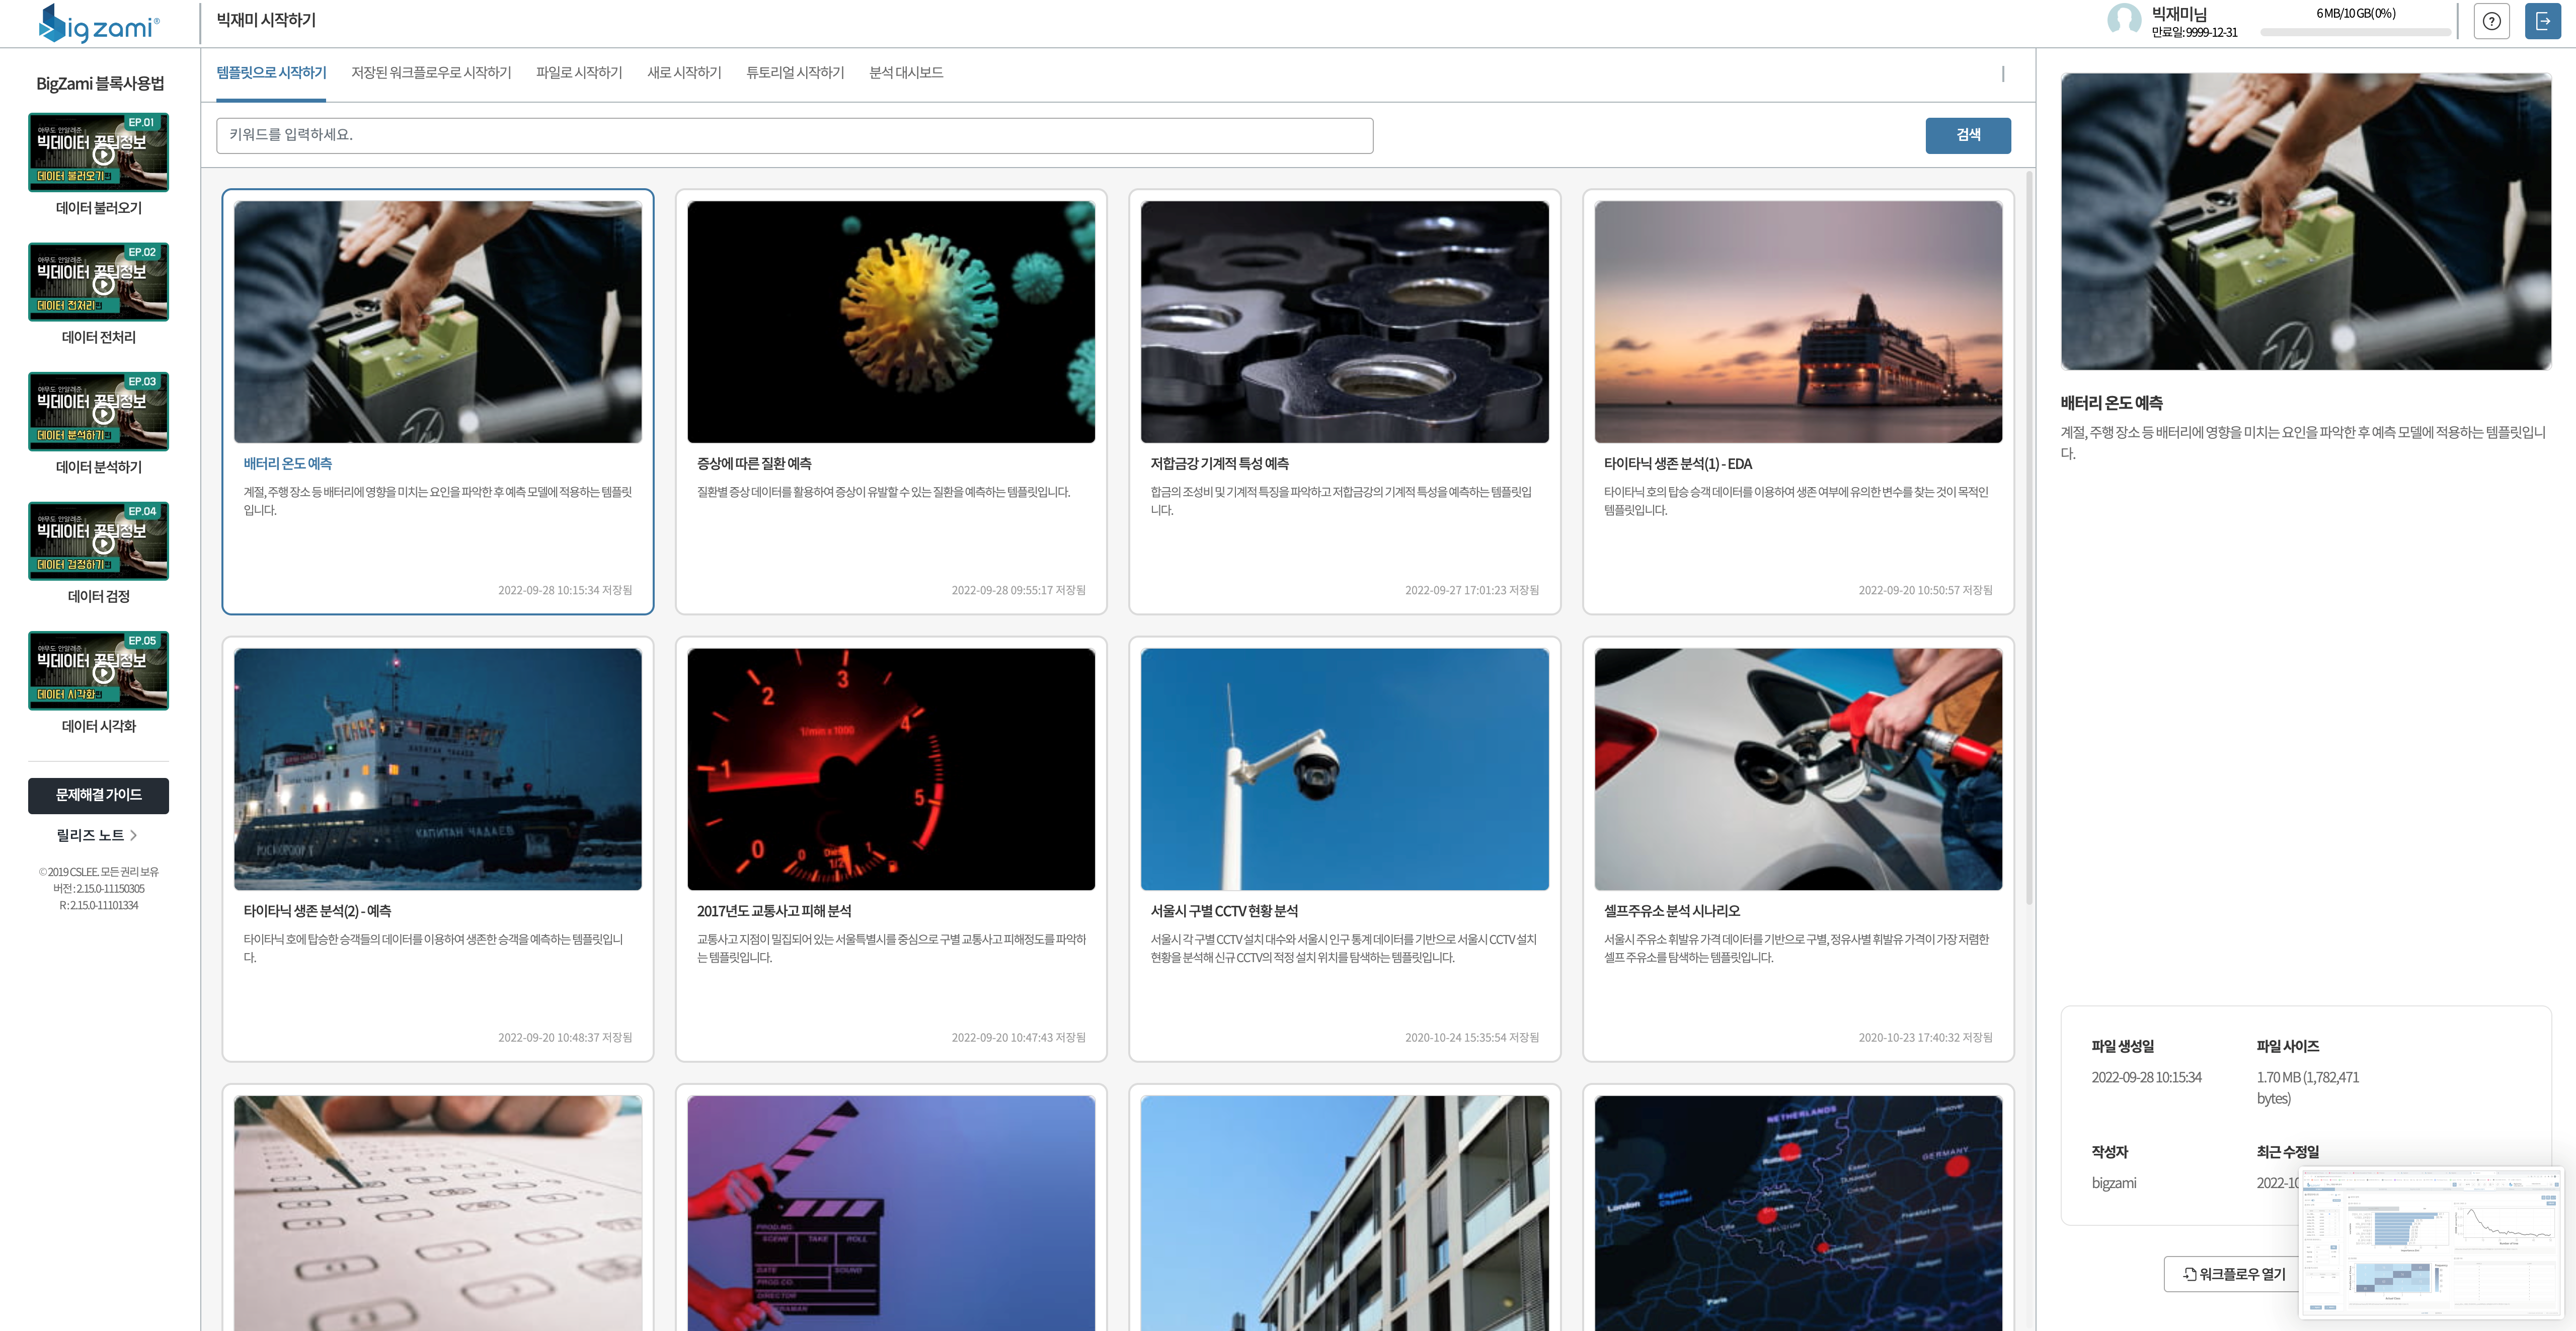Play EP.01 데이터 불러오기 tutorial video
2576x1331 pixels.
[99, 152]
